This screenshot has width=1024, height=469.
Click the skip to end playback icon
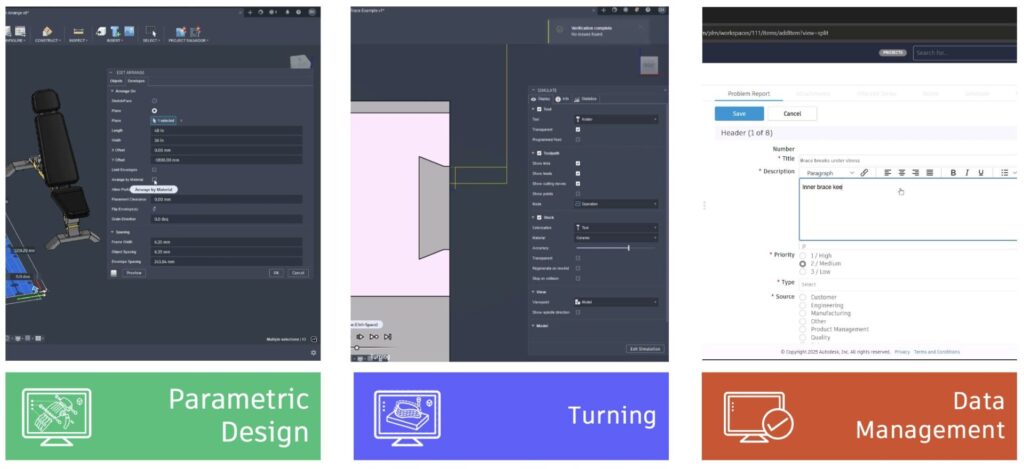387,336
